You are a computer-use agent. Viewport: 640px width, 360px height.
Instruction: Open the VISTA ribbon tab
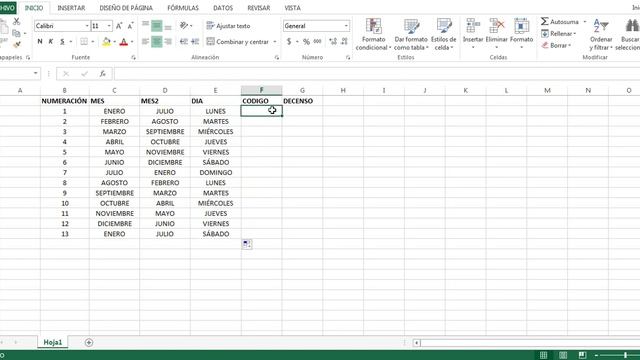pos(292,8)
